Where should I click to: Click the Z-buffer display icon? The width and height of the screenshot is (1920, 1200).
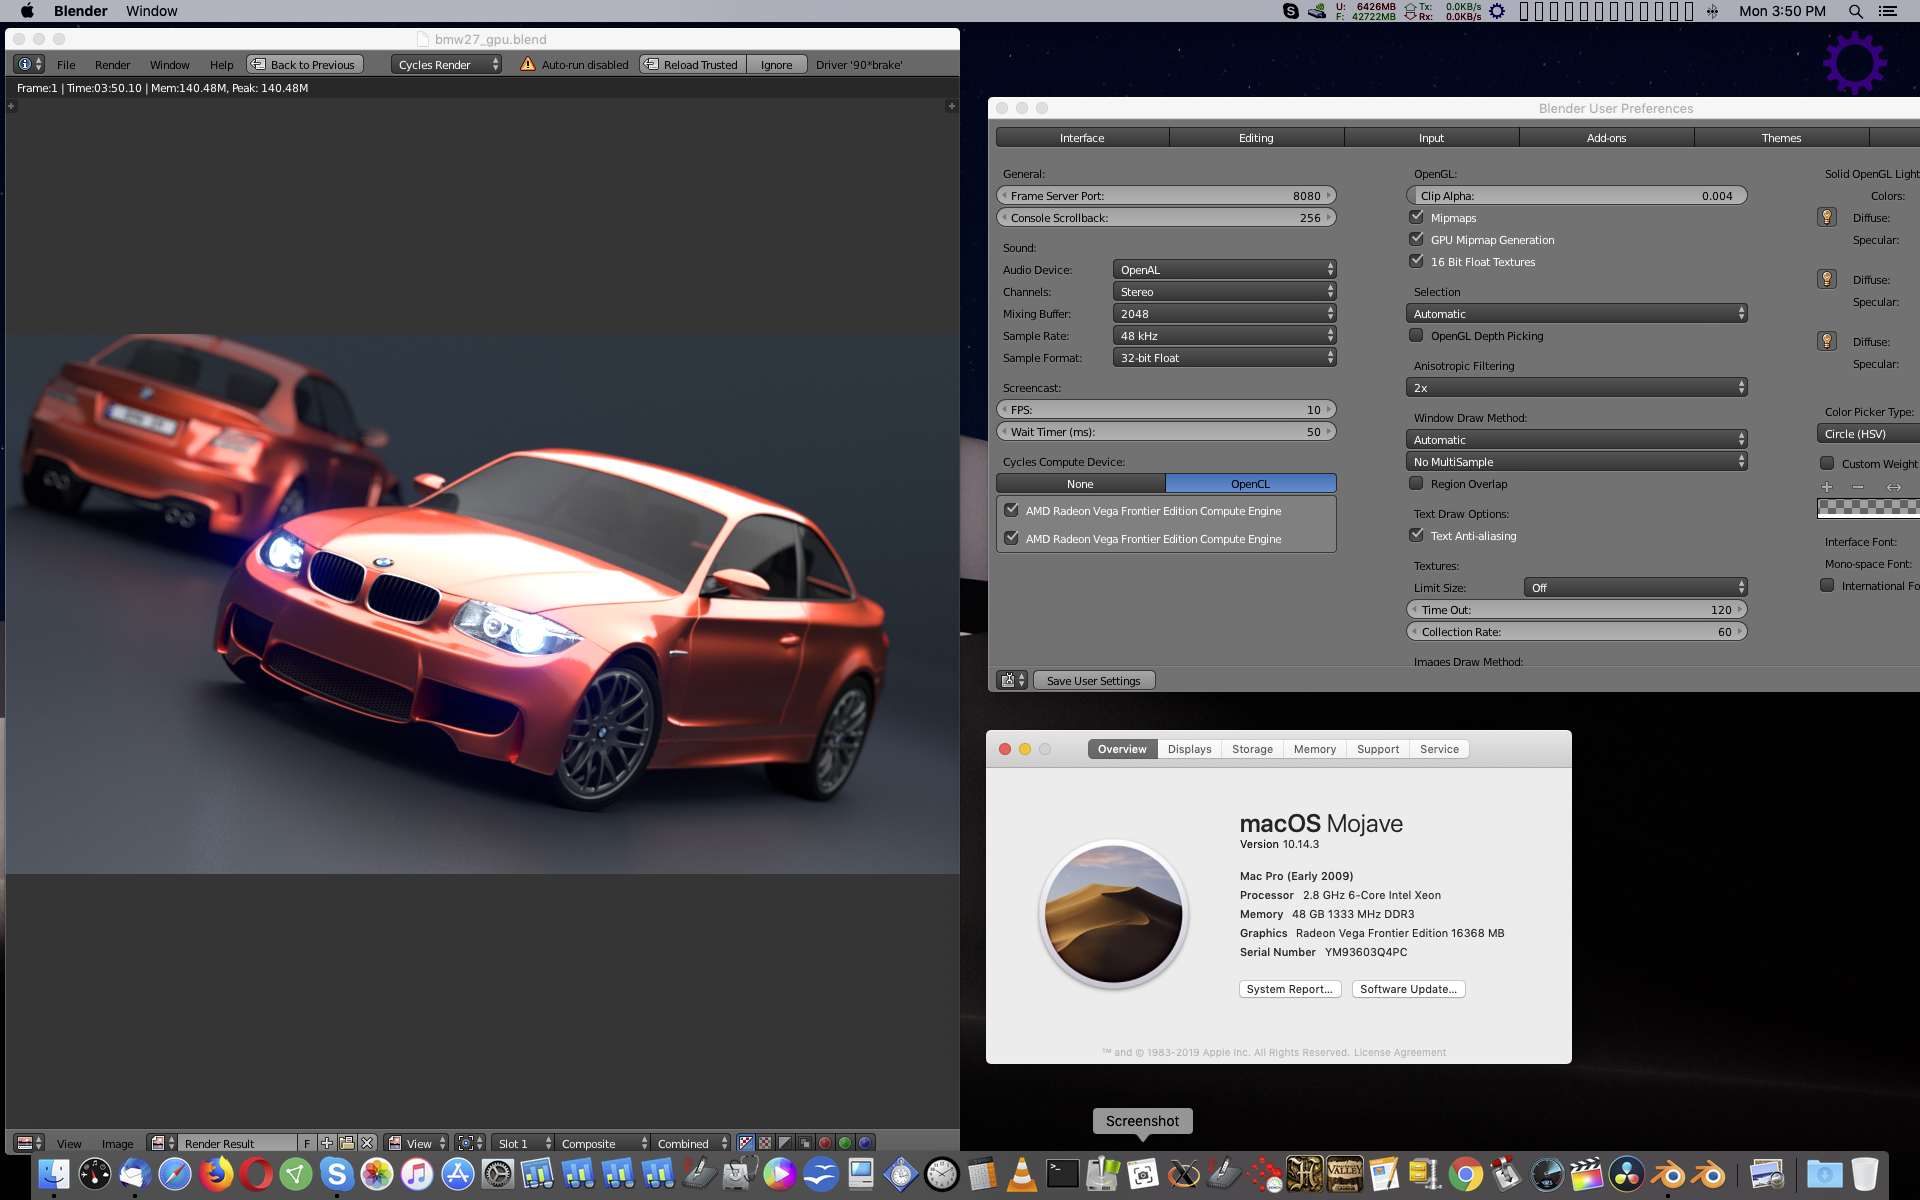(805, 1143)
